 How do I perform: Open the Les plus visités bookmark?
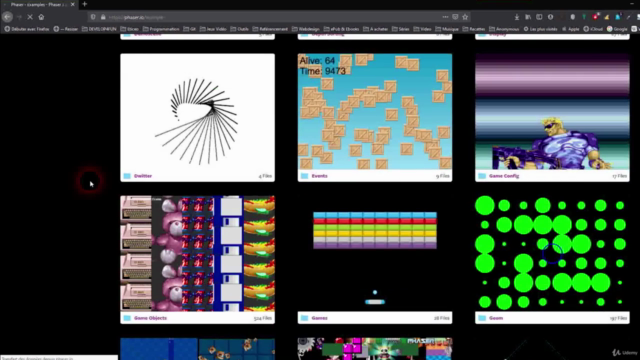coord(540,29)
